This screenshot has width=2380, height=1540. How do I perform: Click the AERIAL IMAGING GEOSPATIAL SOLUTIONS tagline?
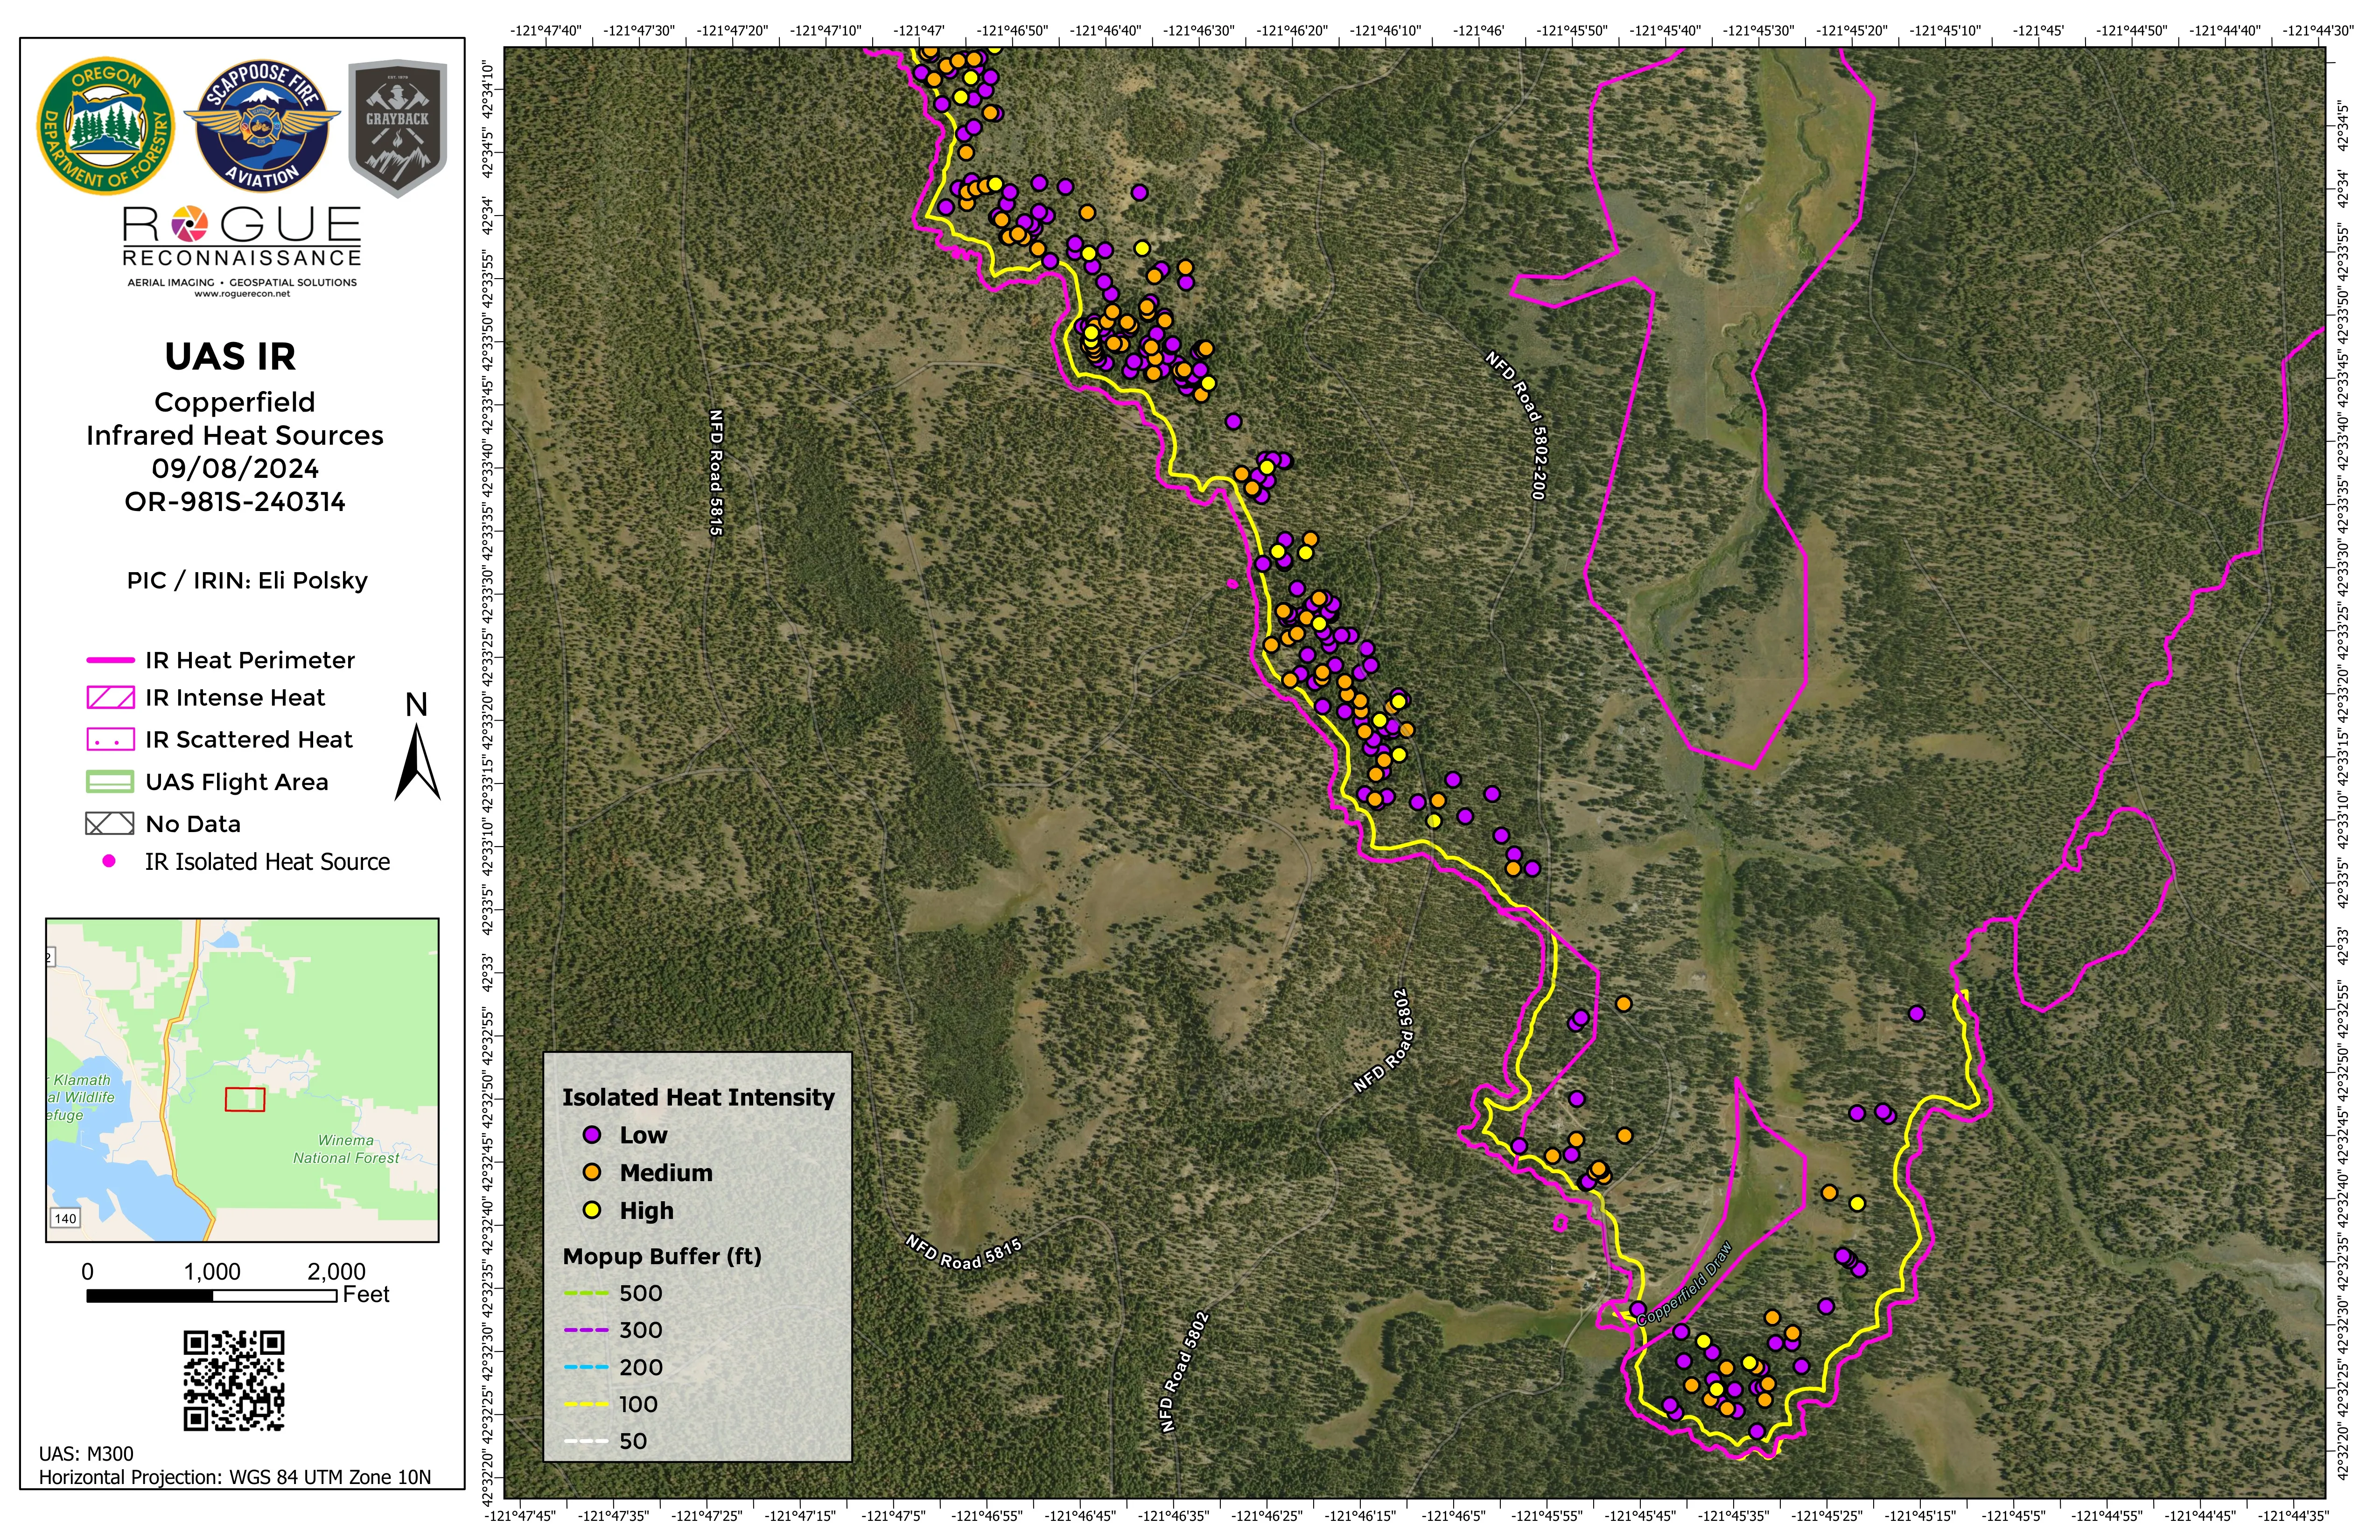coord(242,282)
